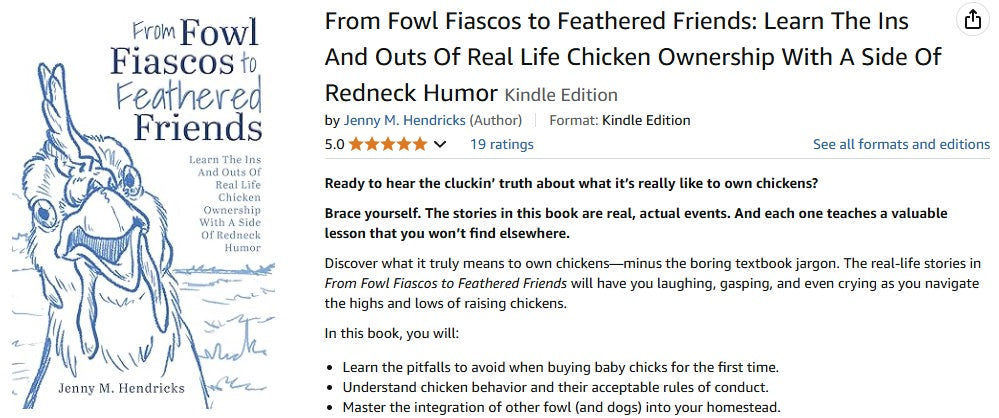
Task: Click the book's main title heading
Action: point(630,56)
